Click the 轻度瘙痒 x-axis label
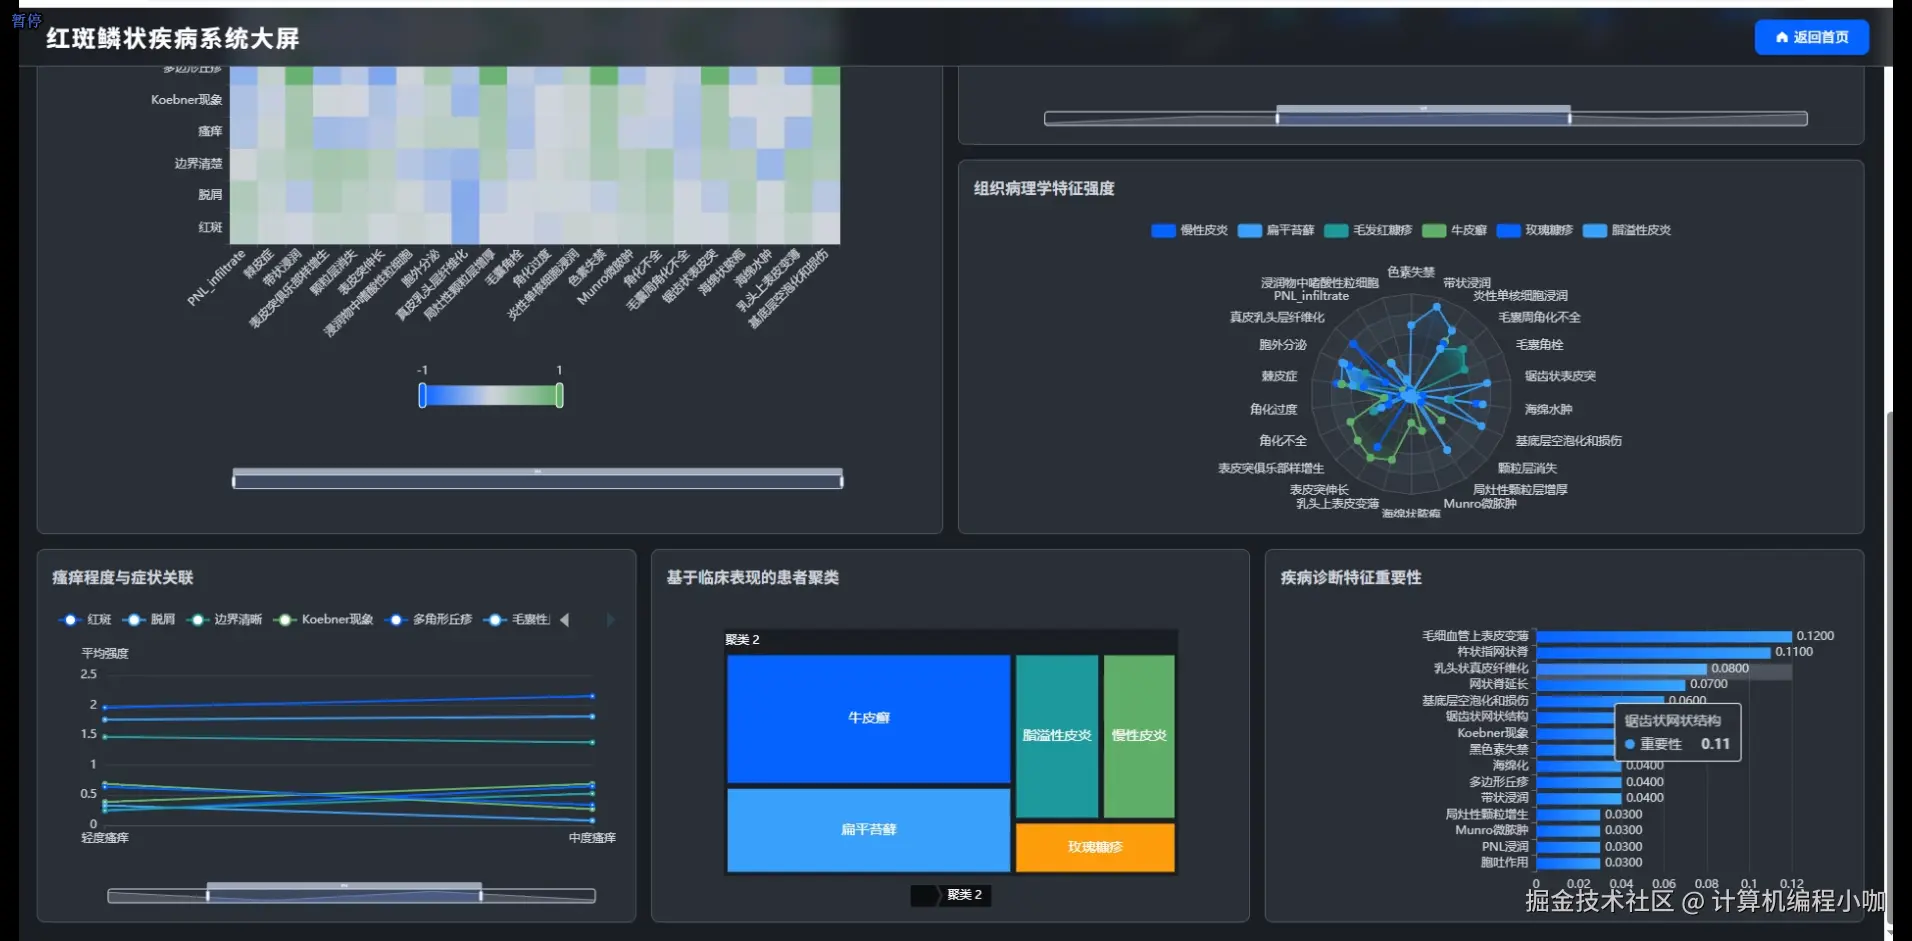 tap(105, 838)
